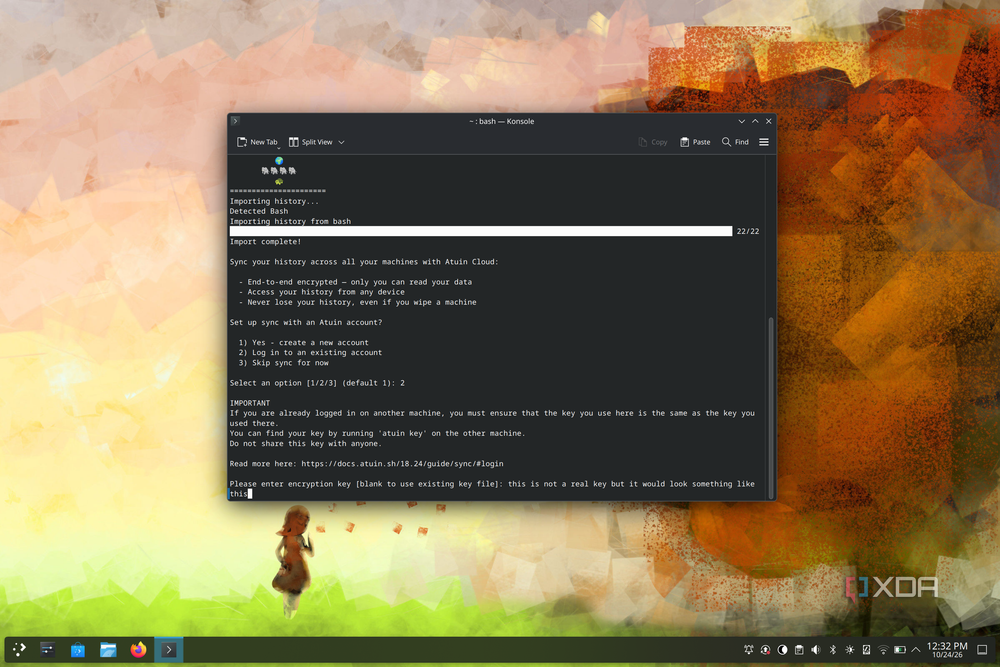Click the 22/22 import progress bar
This screenshot has width=1000, height=667.
pos(481,231)
